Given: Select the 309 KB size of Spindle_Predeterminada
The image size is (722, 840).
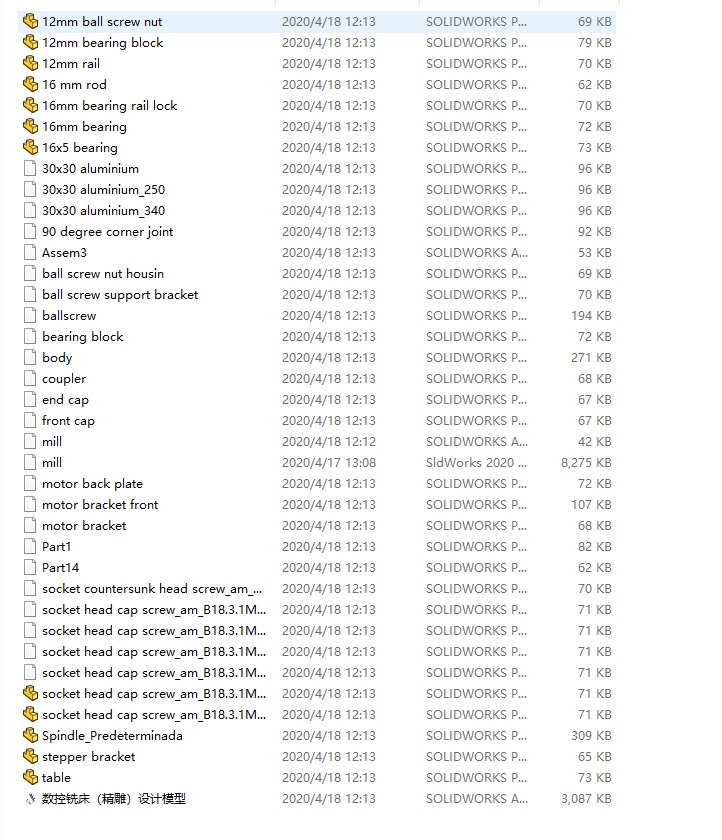Looking at the screenshot, I should pyautogui.click(x=591, y=736).
